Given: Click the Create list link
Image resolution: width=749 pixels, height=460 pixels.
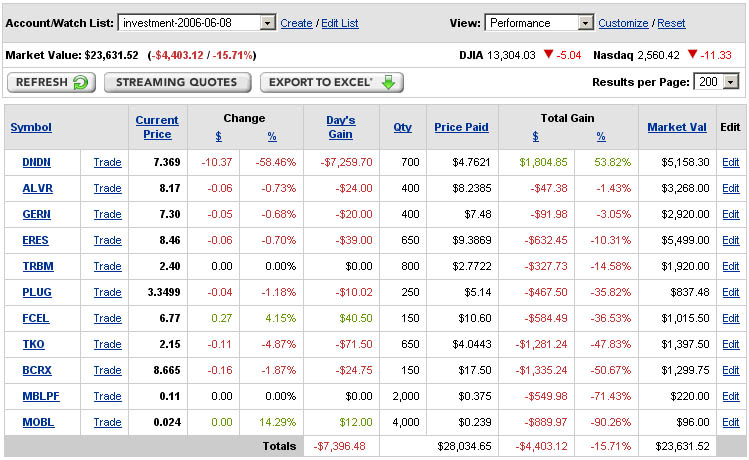Looking at the screenshot, I should click(x=296, y=23).
